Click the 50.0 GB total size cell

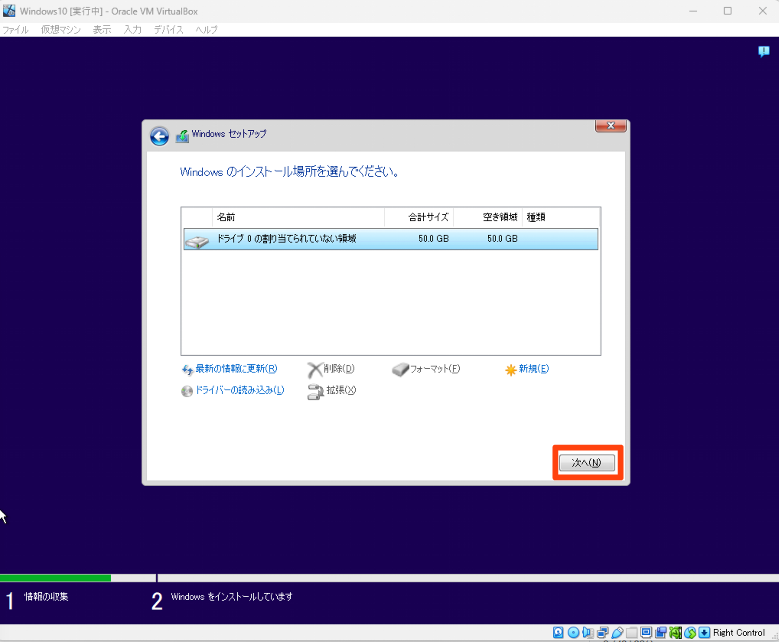tap(433, 239)
